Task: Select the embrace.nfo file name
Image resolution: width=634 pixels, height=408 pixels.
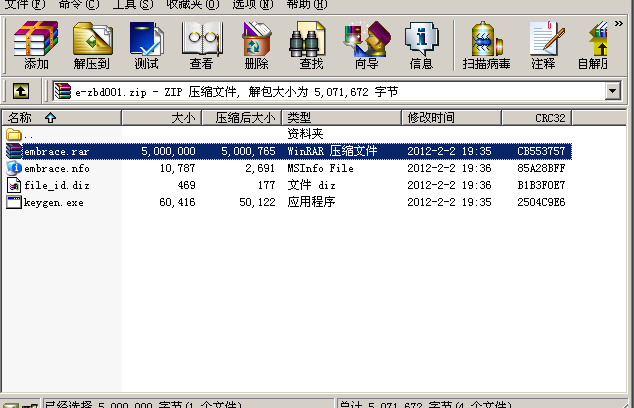Action: point(57,169)
